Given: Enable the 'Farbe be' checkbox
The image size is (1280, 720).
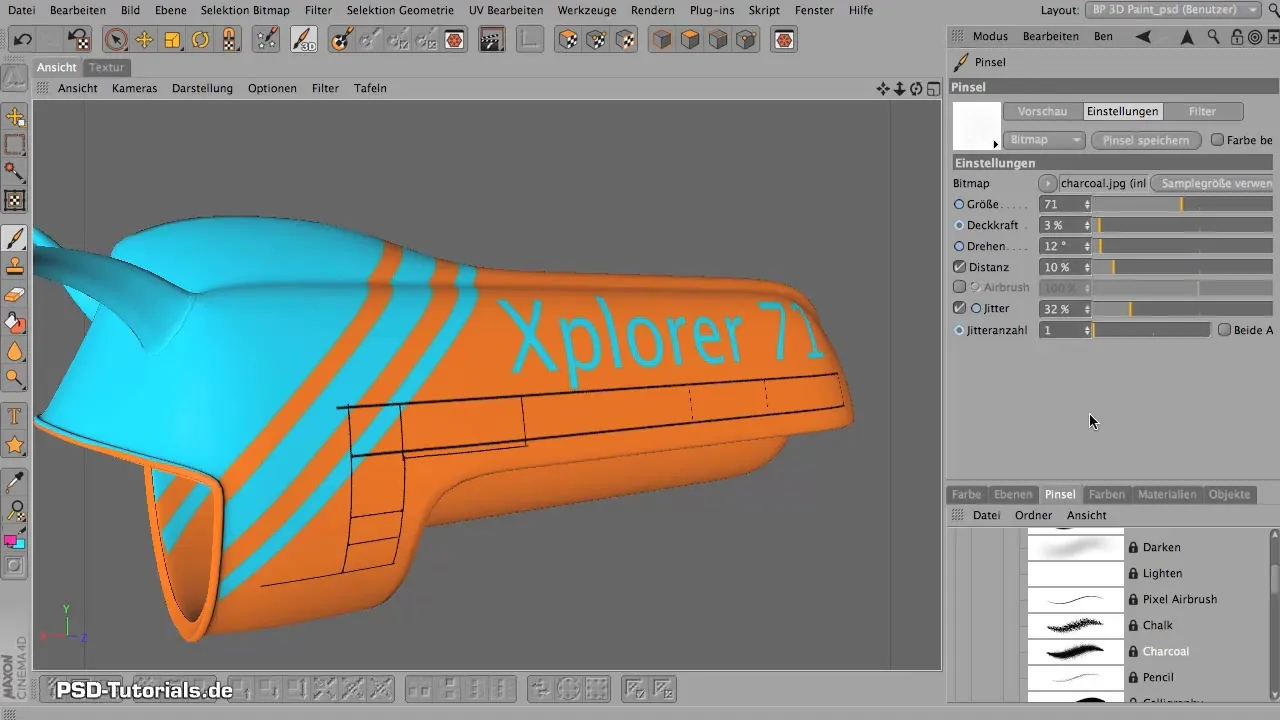Looking at the screenshot, I should click(1217, 140).
